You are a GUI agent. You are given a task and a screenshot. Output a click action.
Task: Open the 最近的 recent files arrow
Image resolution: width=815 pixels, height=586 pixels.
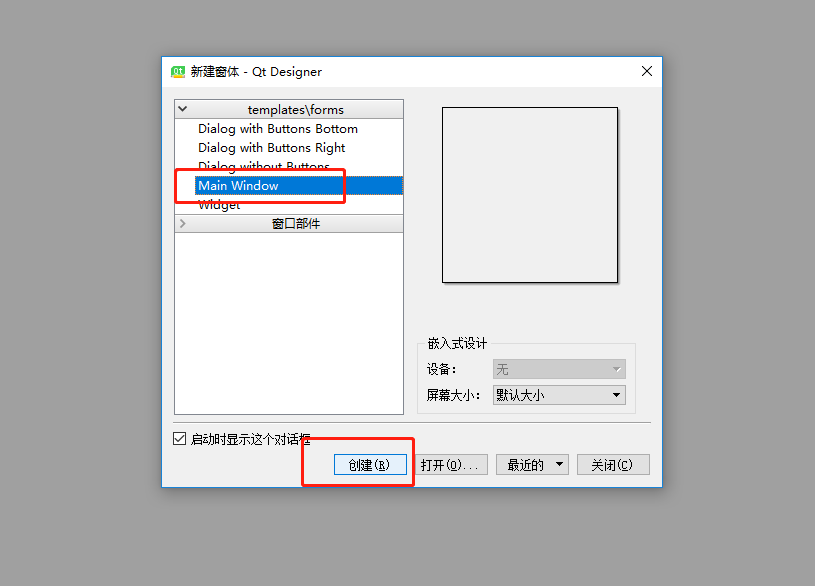pos(559,464)
